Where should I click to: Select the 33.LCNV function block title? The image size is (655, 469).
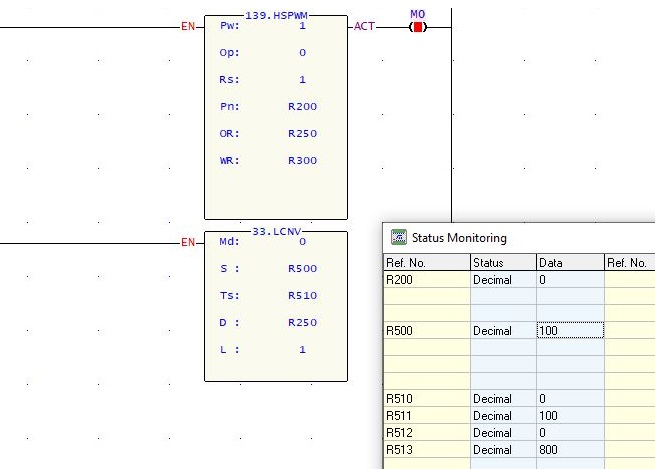click(x=276, y=233)
